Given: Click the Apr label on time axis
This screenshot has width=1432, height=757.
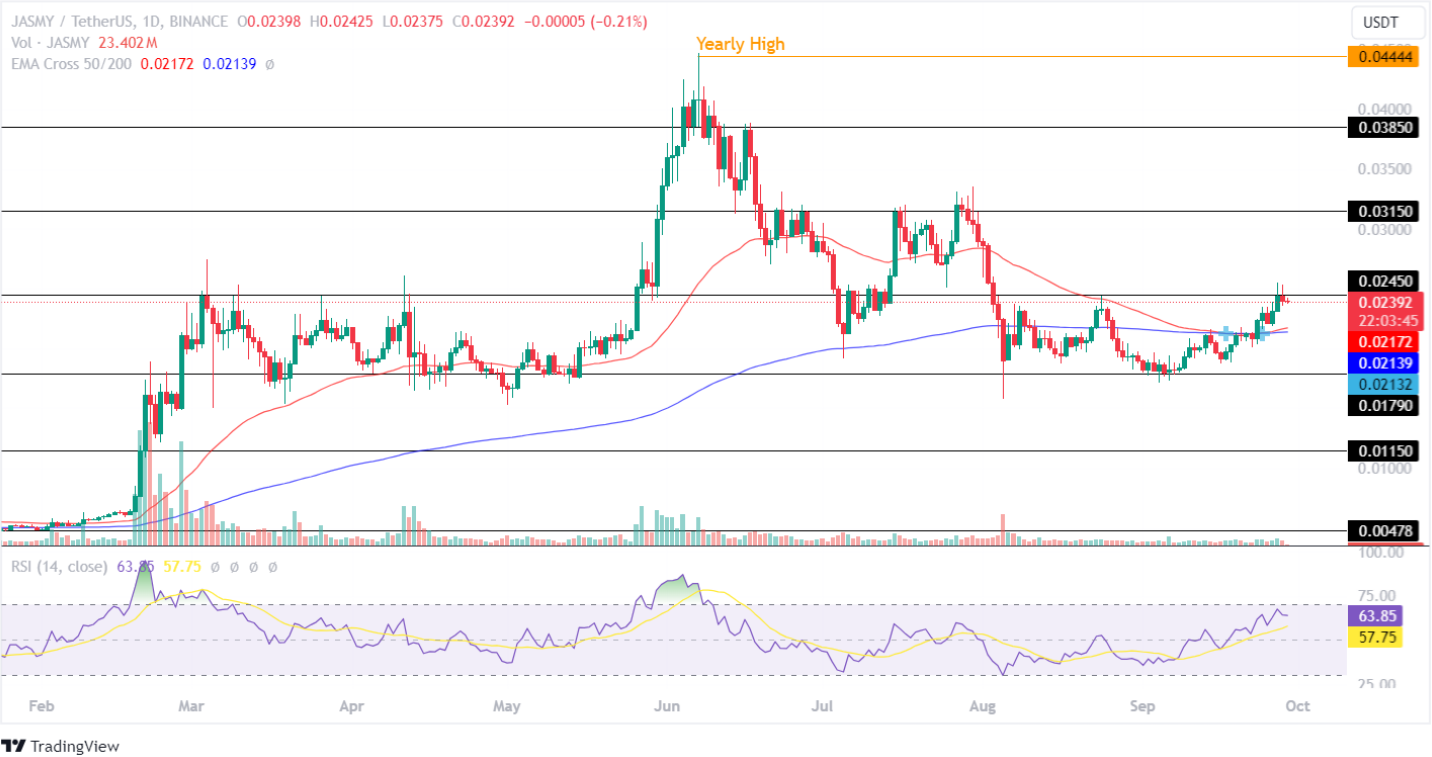Looking at the screenshot, I should [x=350, y=706].
